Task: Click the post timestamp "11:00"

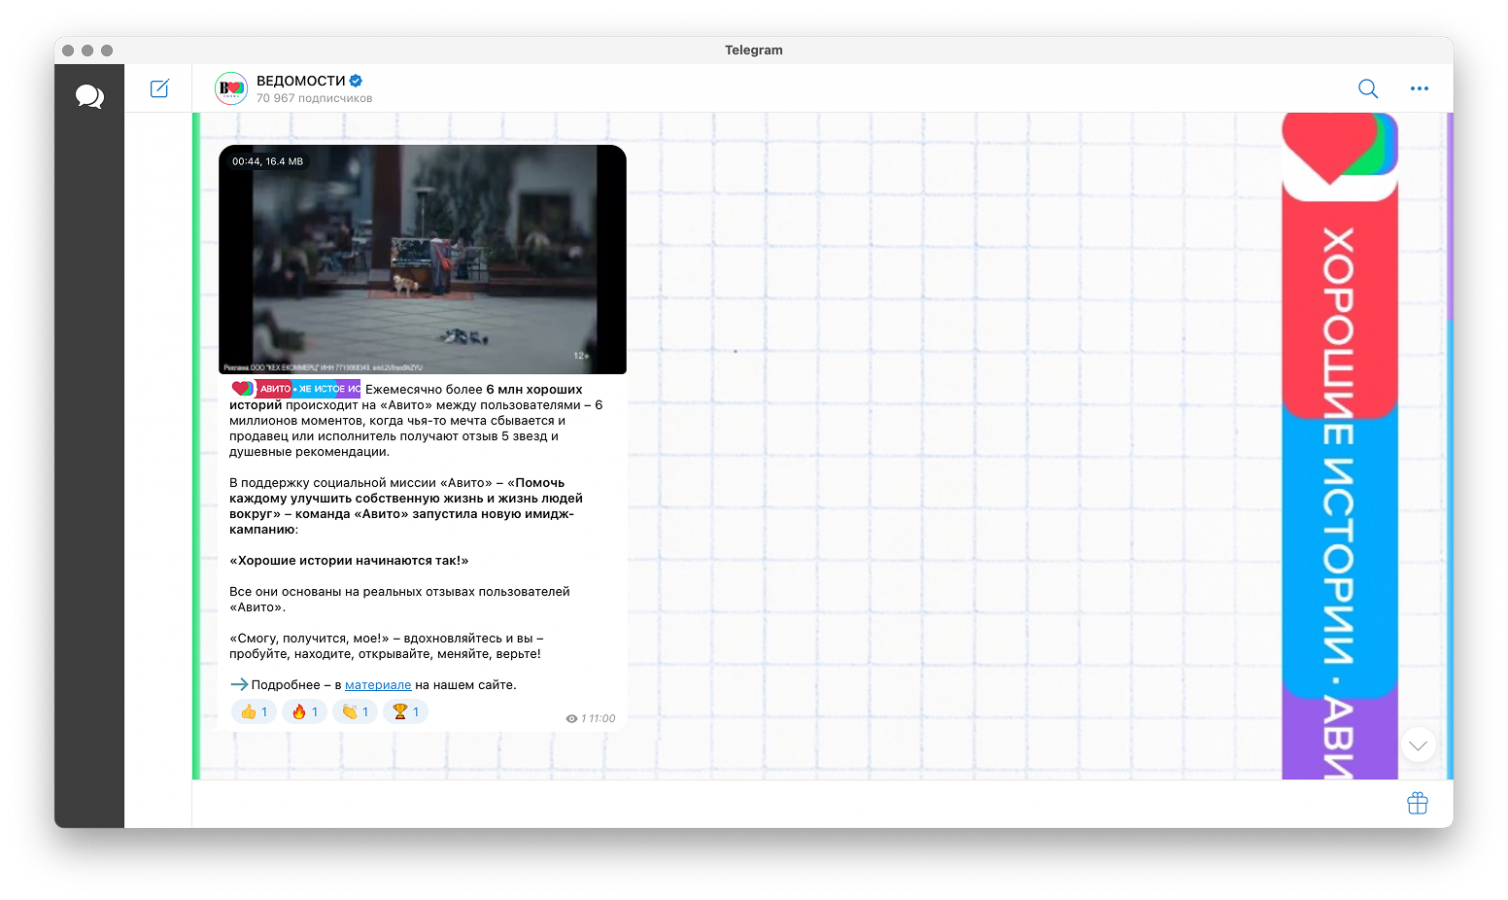Action: coord(602,719)
